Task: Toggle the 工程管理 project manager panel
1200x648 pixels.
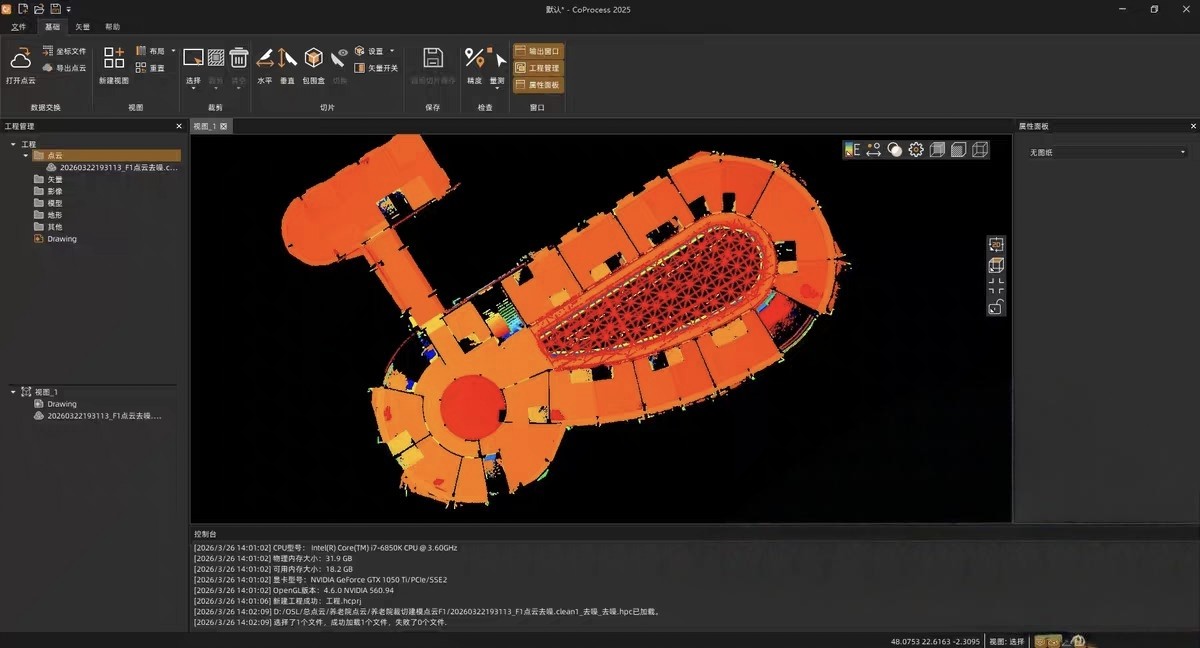Action: click(x=538, y=68)
